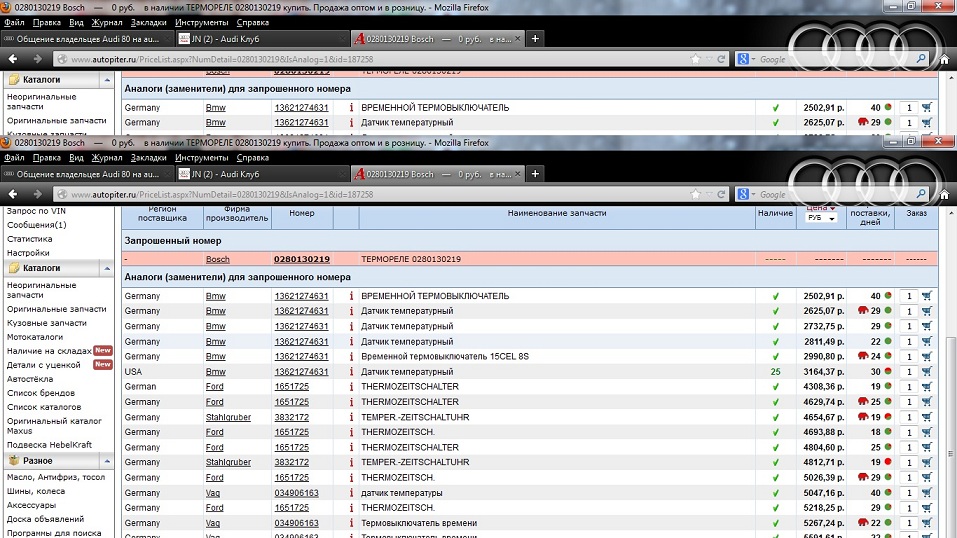This screenshot has height=538, width=957.
Task: Open info icon for Временной термовыключатель 15CEL 8S
Action: (x=351, y=357)
